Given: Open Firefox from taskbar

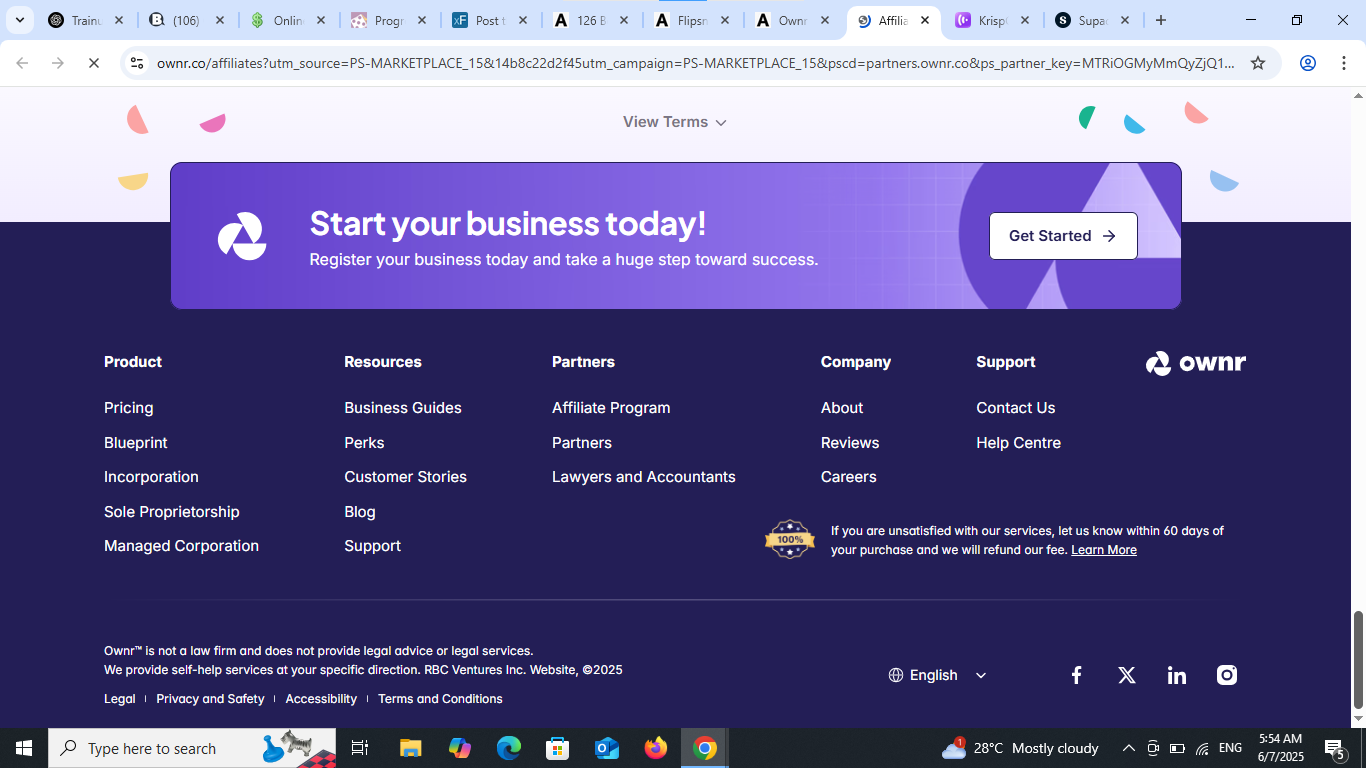Looking at the screenshot, I should pos(656,748).
